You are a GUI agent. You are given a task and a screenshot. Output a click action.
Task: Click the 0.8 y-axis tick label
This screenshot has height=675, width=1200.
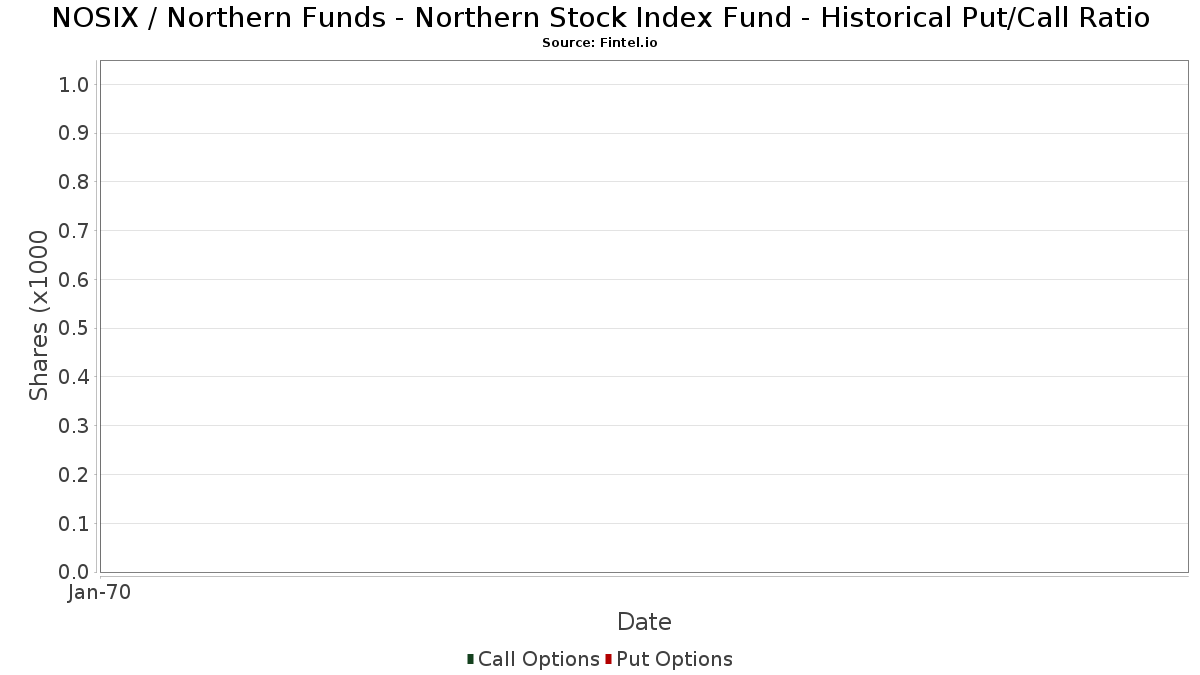click(x=75, y=182)
